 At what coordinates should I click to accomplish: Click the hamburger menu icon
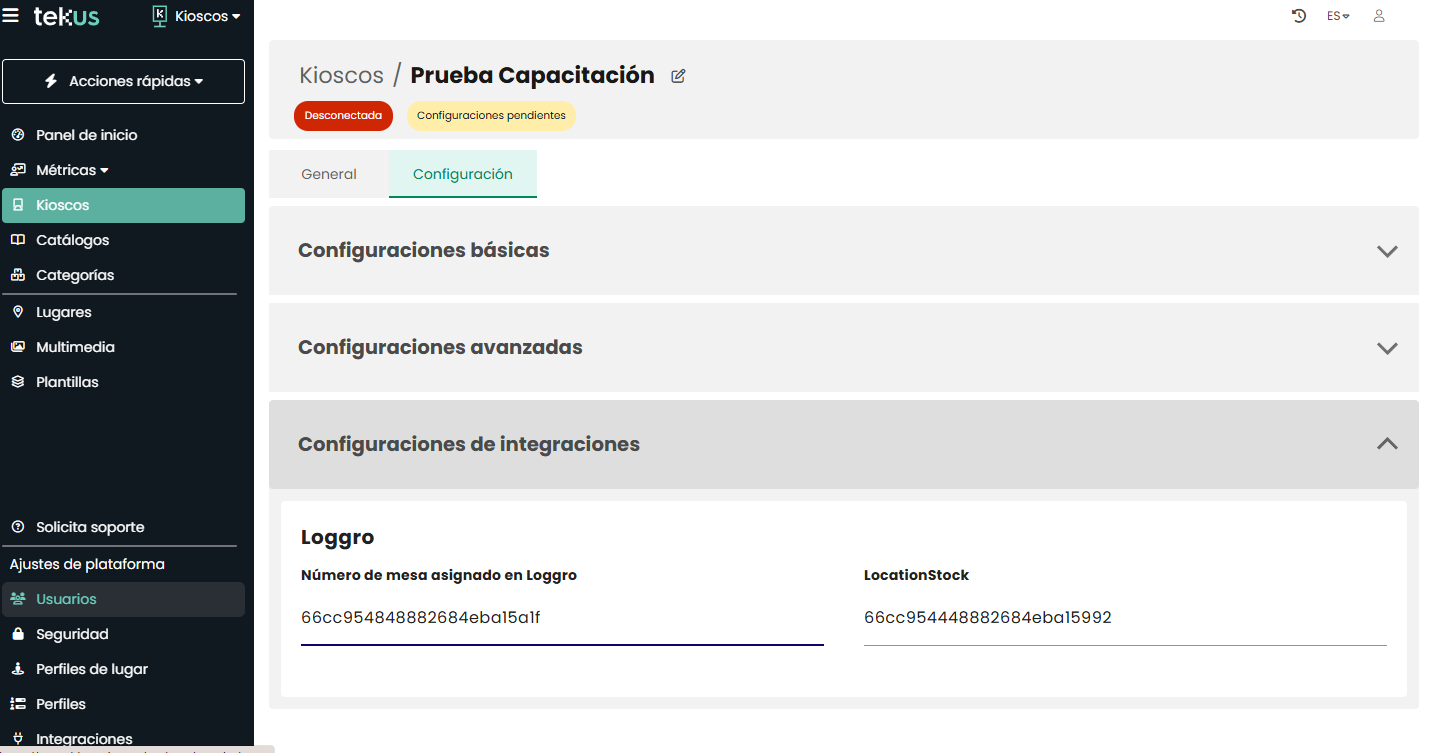tap(11, 16)
